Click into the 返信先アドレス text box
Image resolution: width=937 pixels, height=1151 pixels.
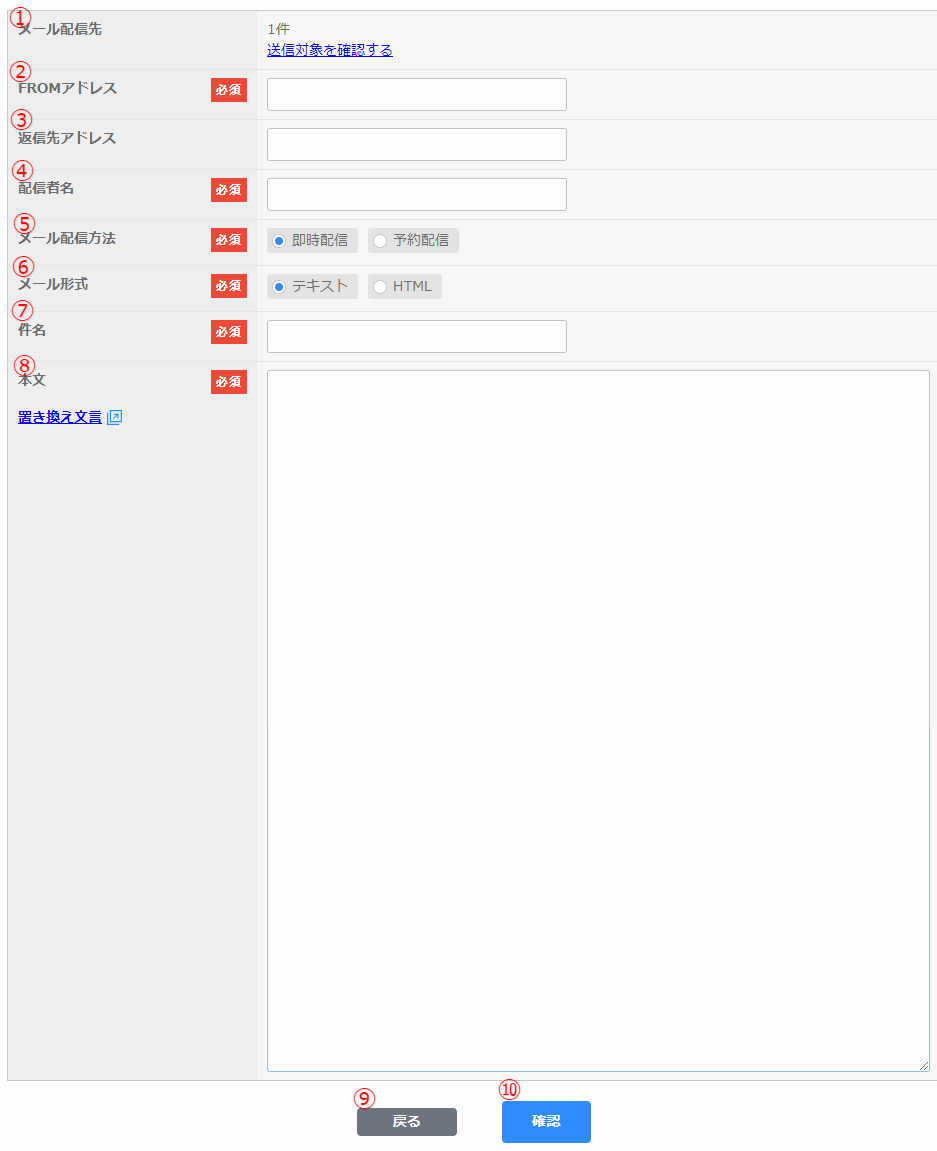(416, 145)
